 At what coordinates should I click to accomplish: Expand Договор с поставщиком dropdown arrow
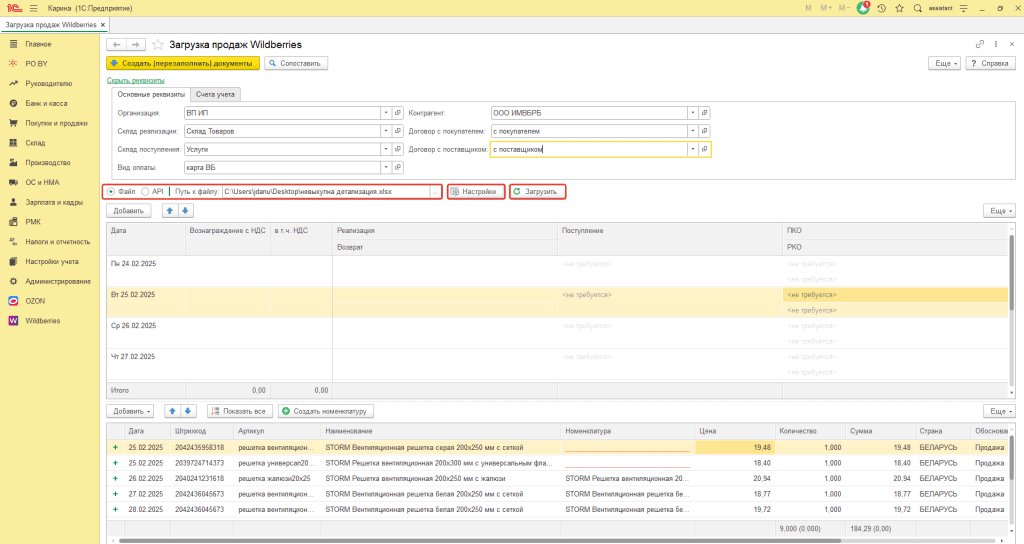coord(692,150)
